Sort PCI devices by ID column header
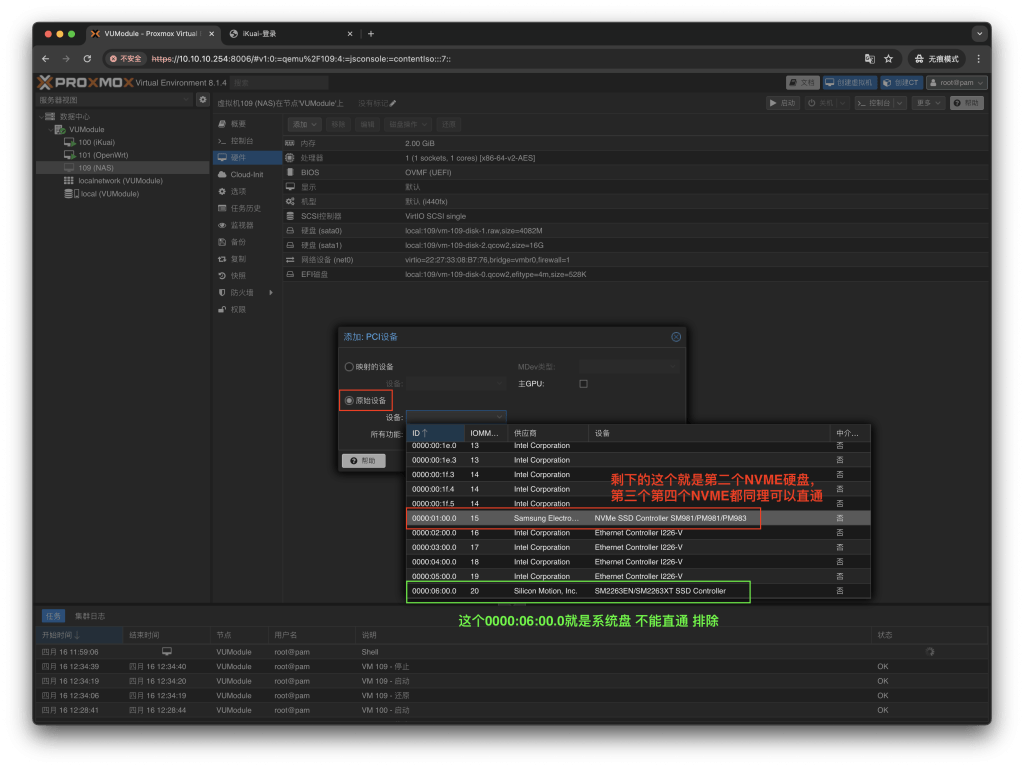 tap(420, 433)
